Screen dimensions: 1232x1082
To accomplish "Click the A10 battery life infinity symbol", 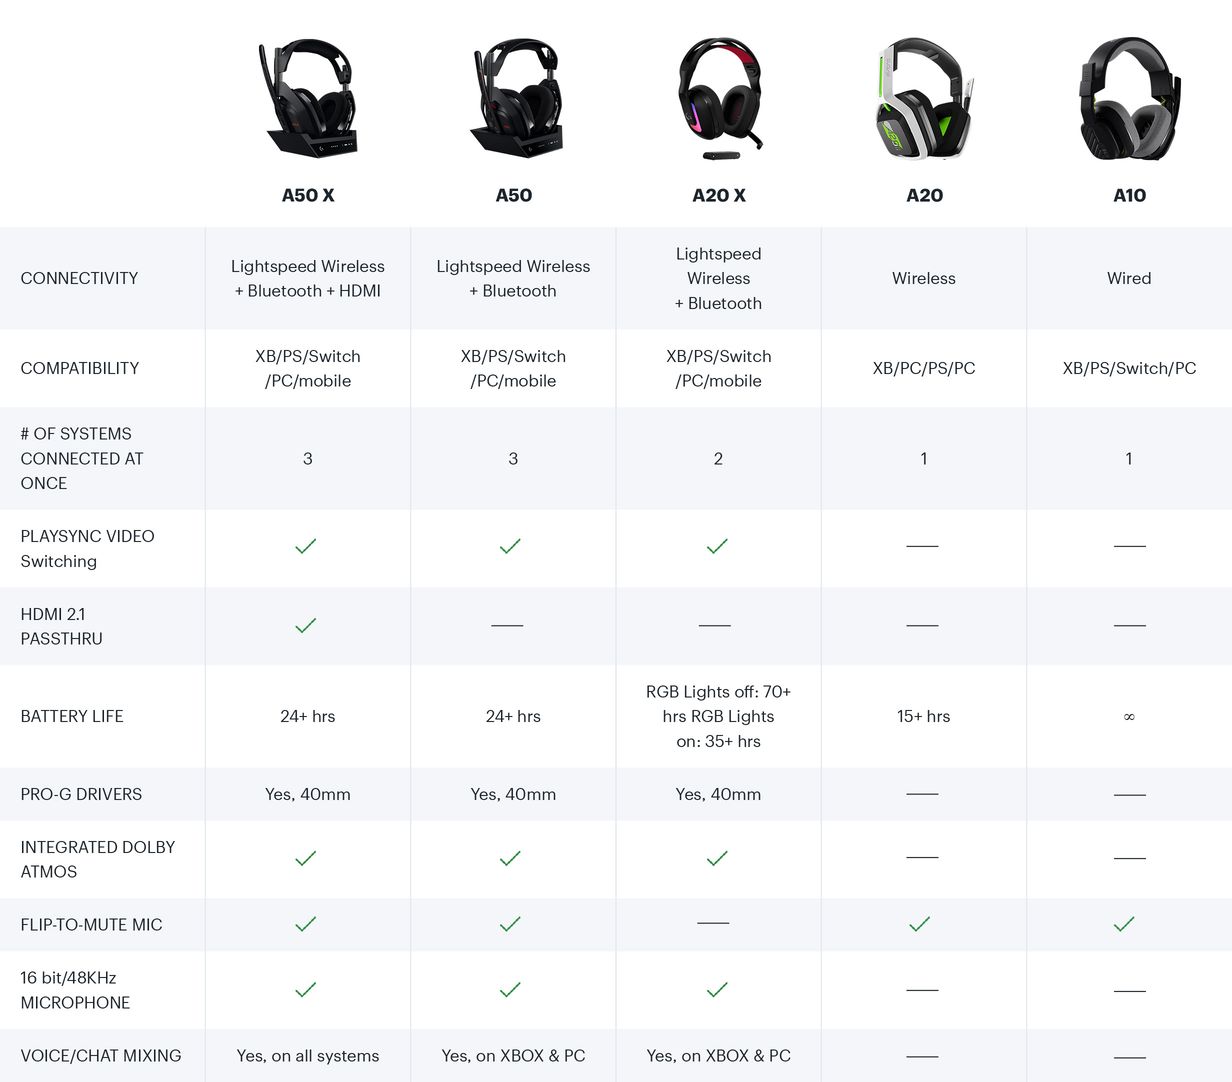I will point(1129,717).
